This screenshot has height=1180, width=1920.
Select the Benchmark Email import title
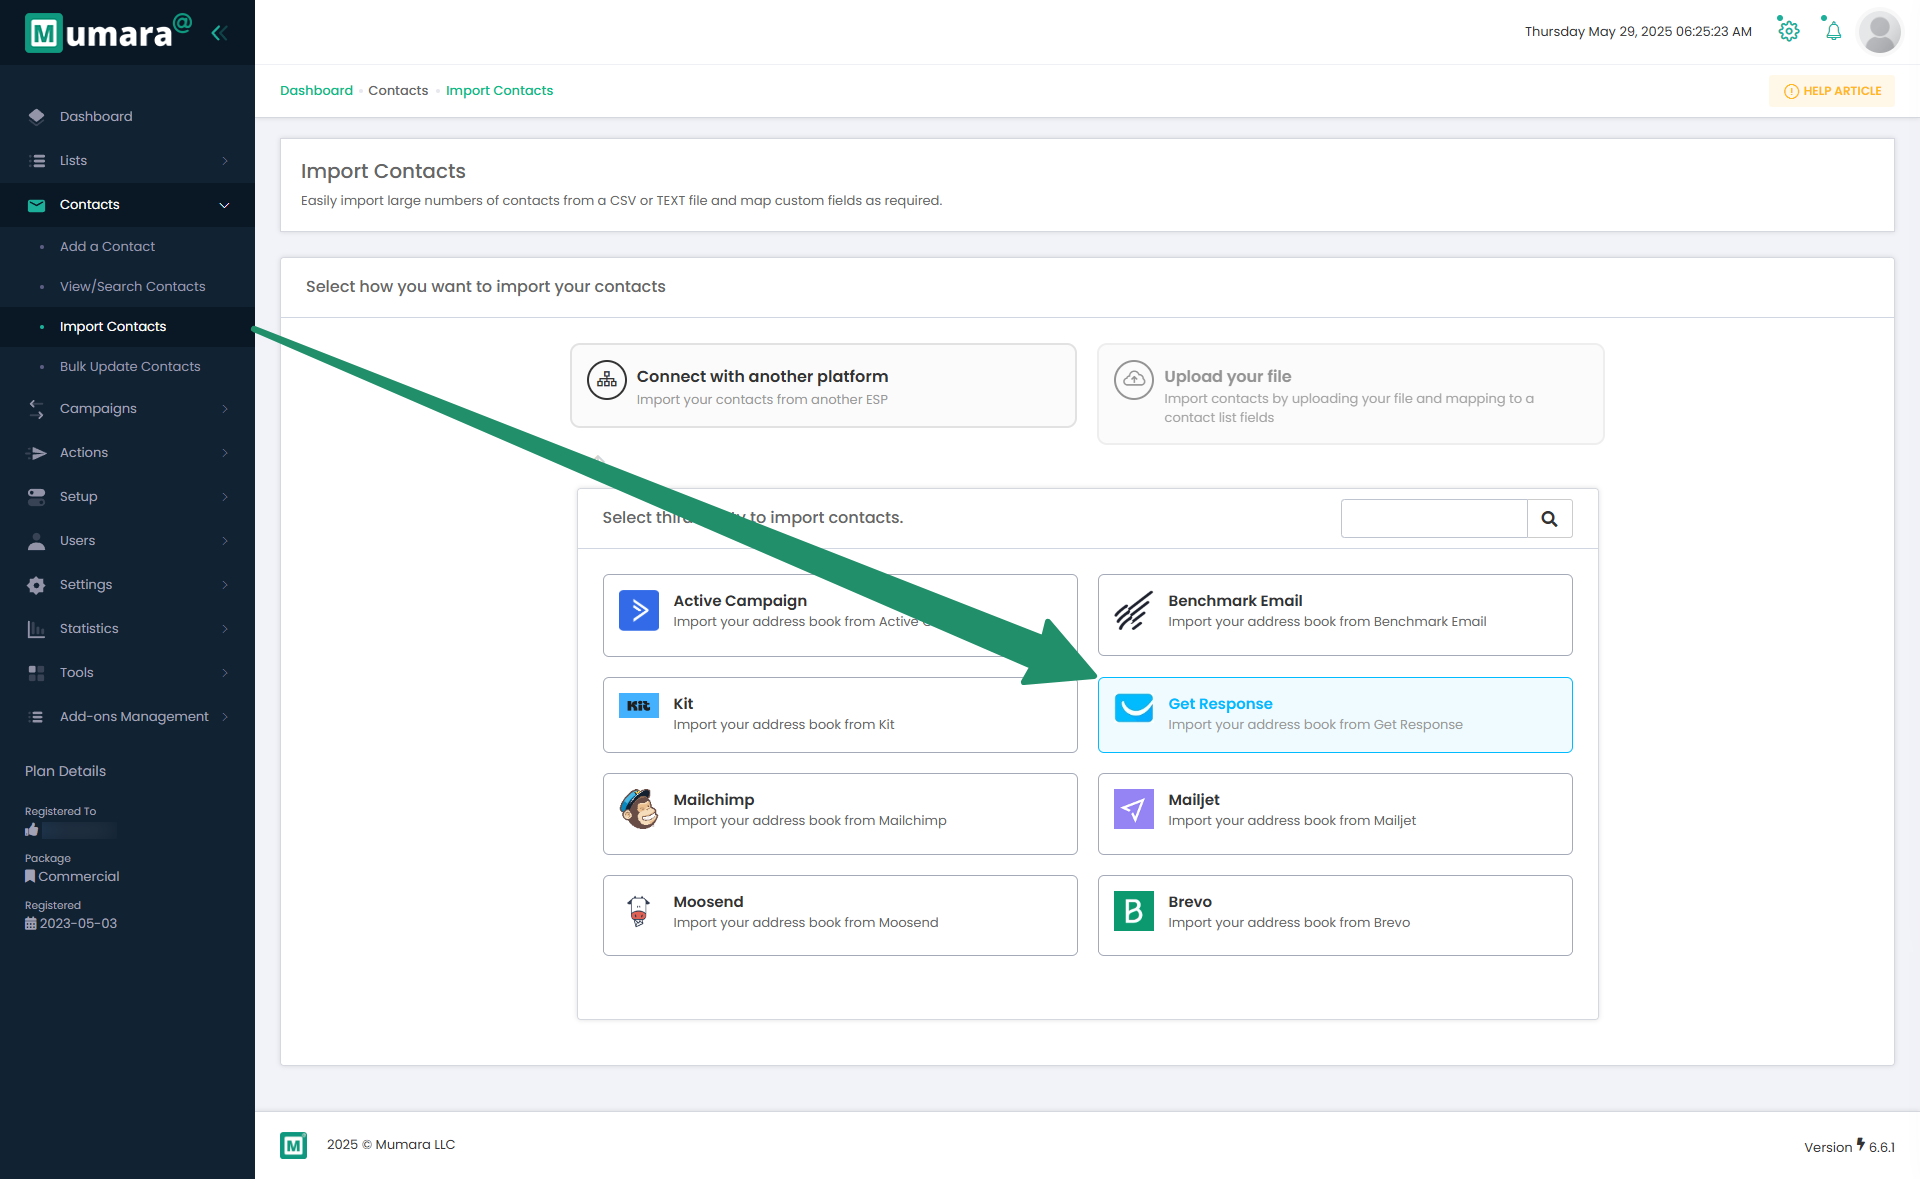(1235, 601)
